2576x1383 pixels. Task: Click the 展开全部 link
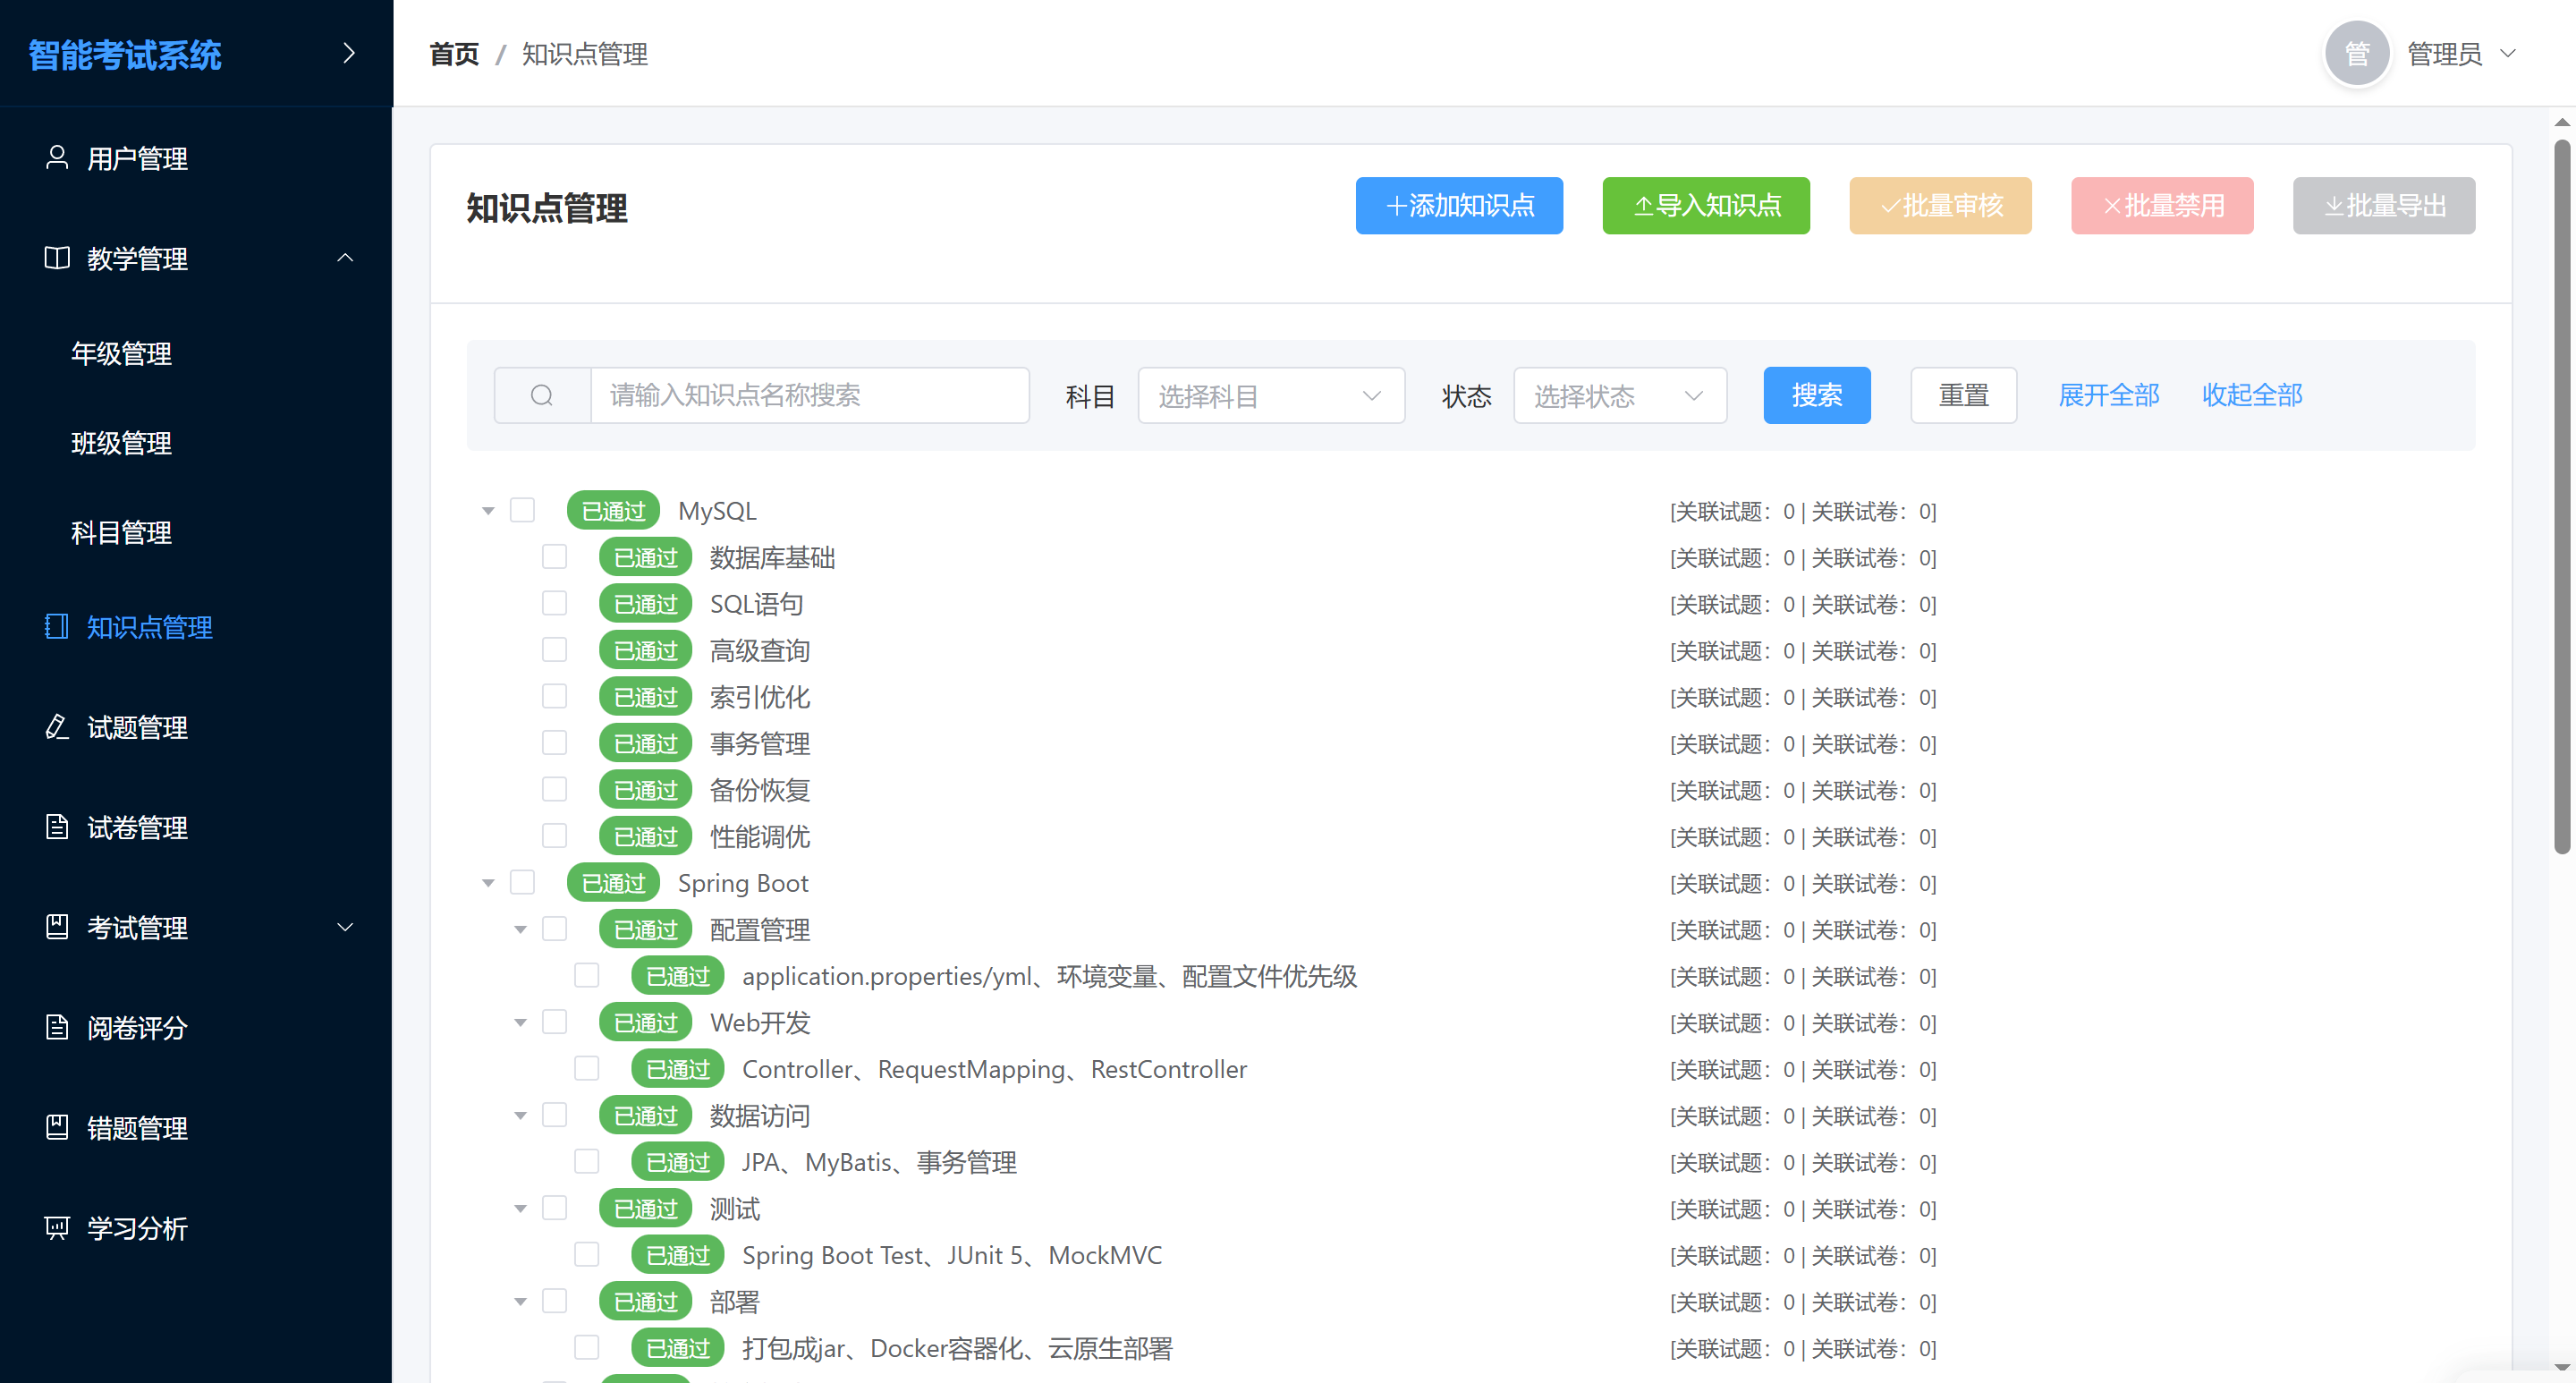click(x=2108, y=395)
